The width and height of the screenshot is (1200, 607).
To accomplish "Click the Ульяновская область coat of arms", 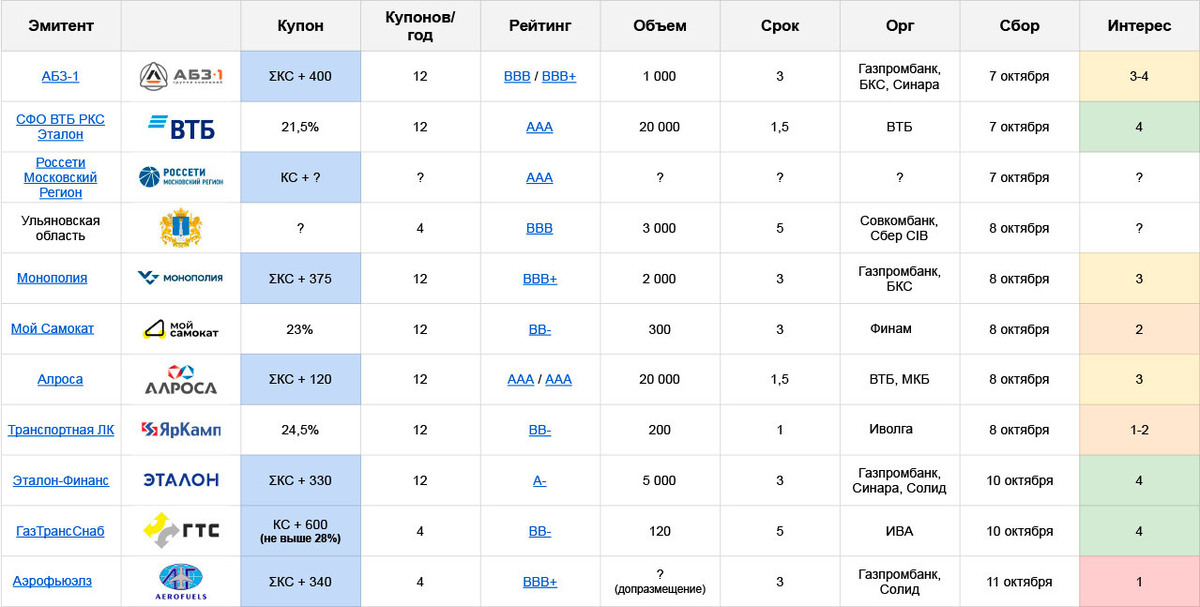I will (181, 228).
